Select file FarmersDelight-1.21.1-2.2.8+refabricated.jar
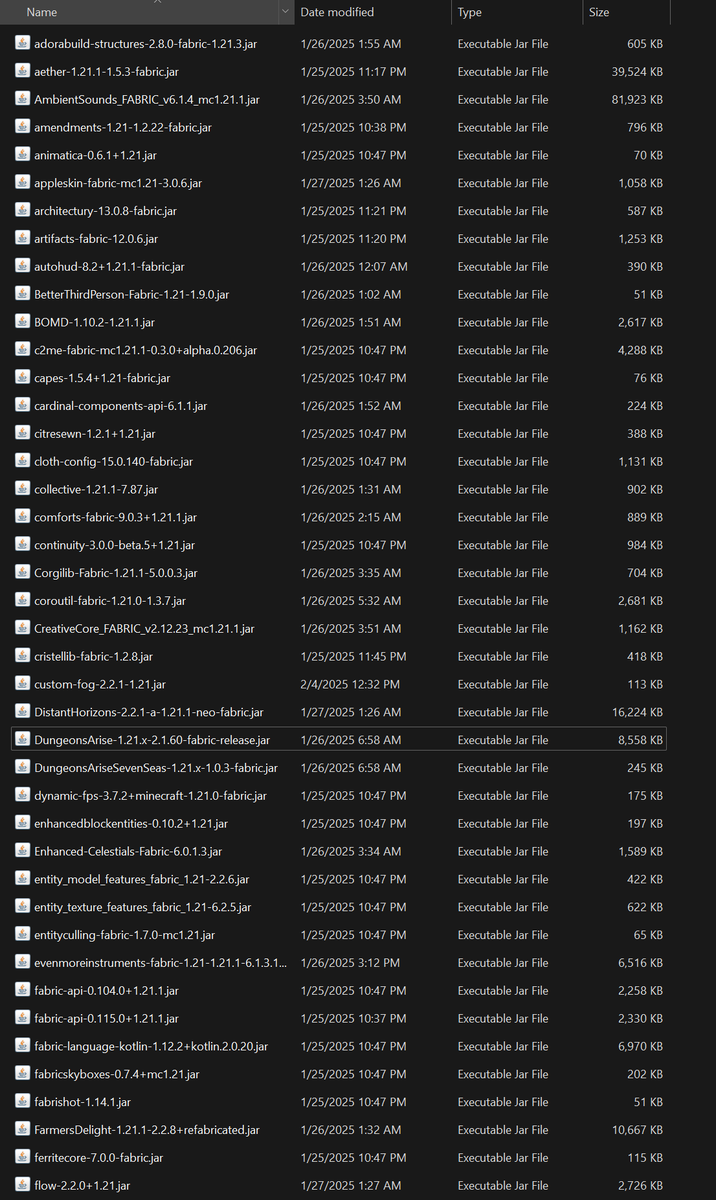The image size is (716, 1200). pos(147,1130)
